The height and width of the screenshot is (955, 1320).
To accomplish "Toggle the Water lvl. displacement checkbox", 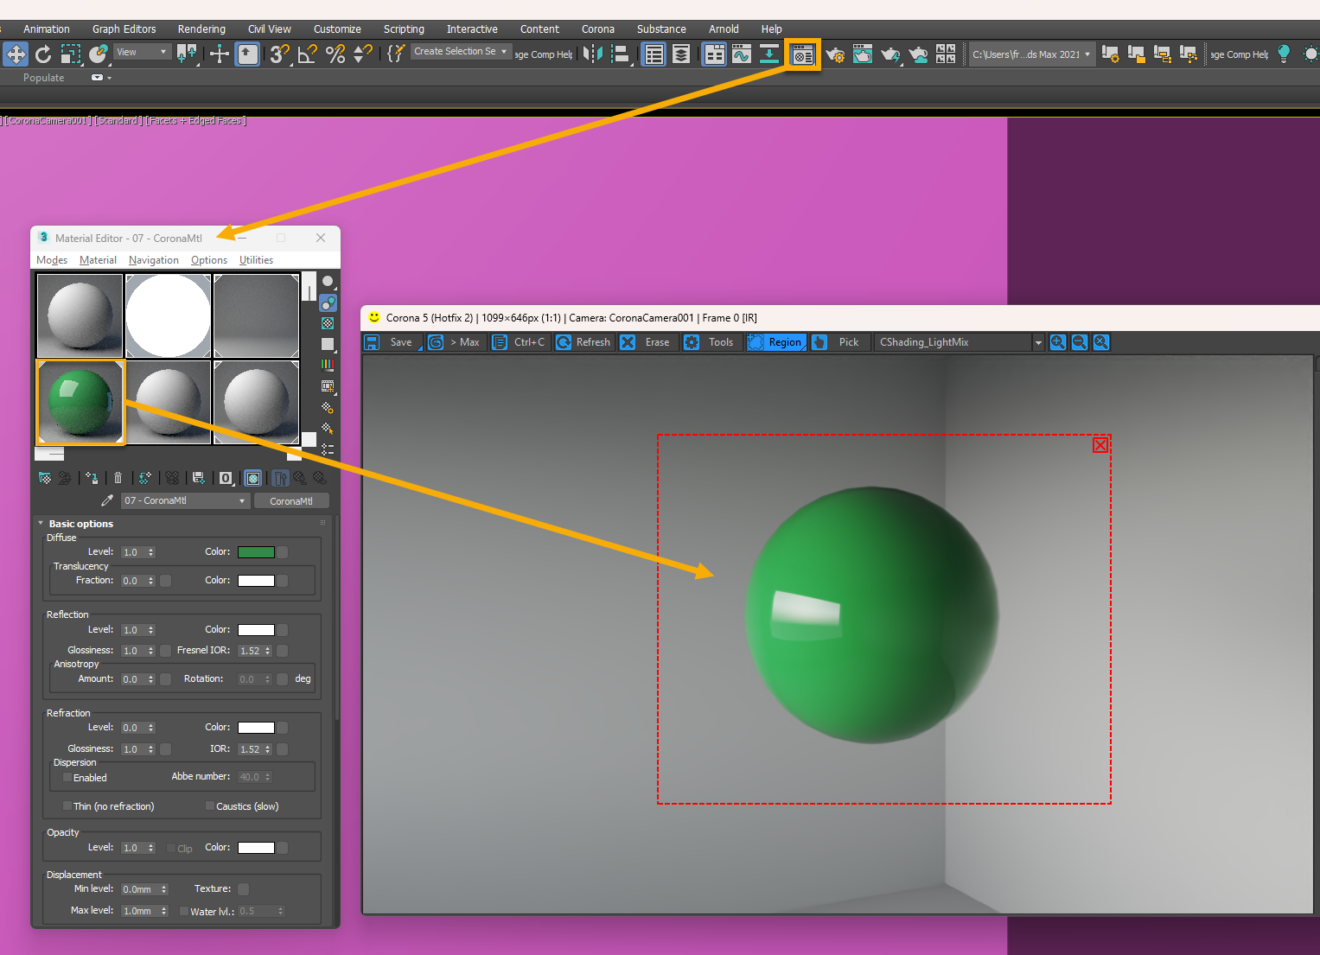I will pos(184,911).
